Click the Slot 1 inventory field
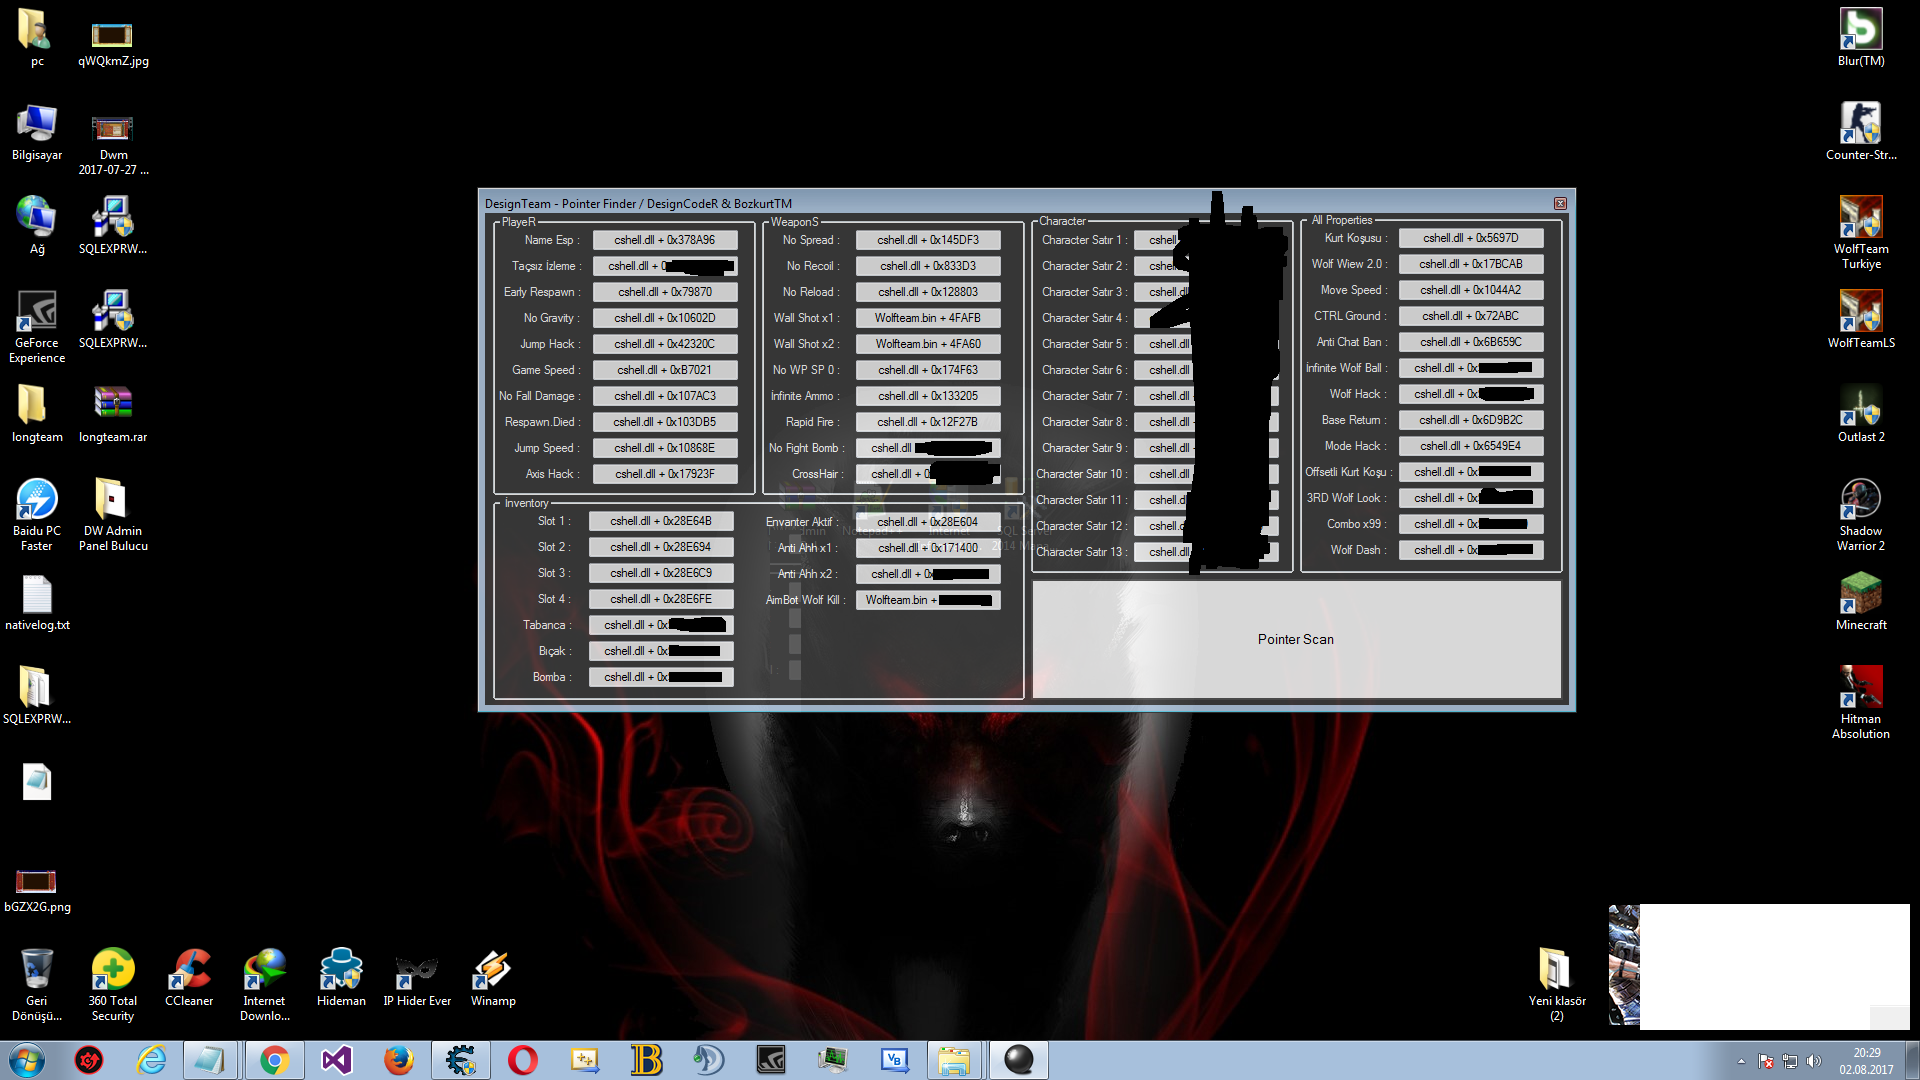 pyautogui.click(x=661, y=521)
